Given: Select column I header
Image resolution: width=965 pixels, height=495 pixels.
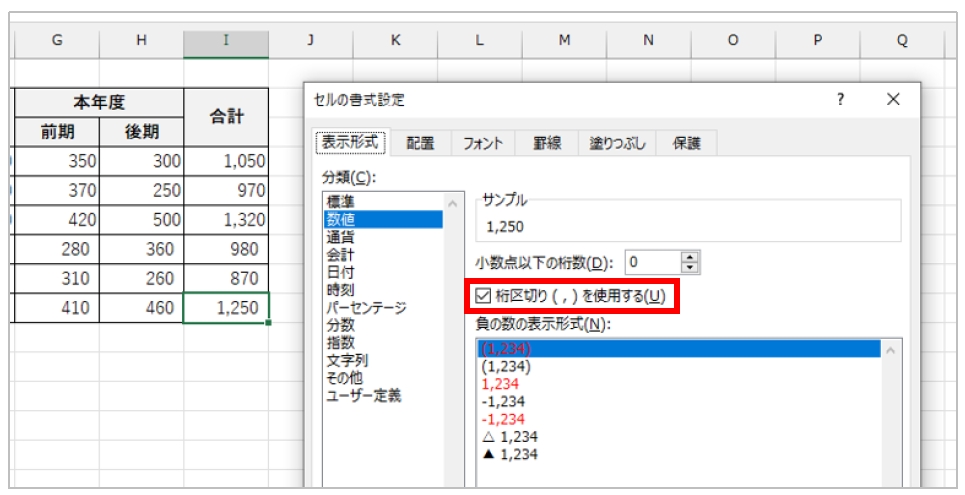Looking at the screenshot, I should coord(226,41).
